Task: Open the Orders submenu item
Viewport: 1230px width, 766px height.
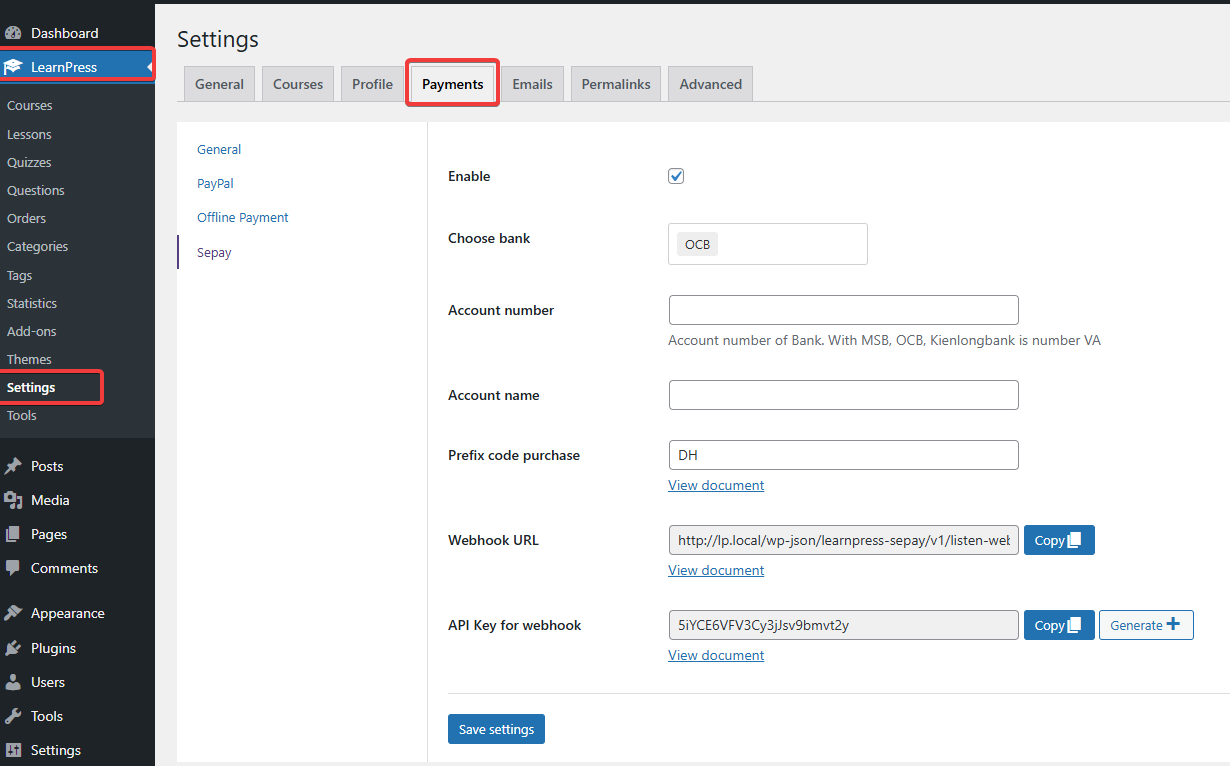Action: [x=26, y=218]
